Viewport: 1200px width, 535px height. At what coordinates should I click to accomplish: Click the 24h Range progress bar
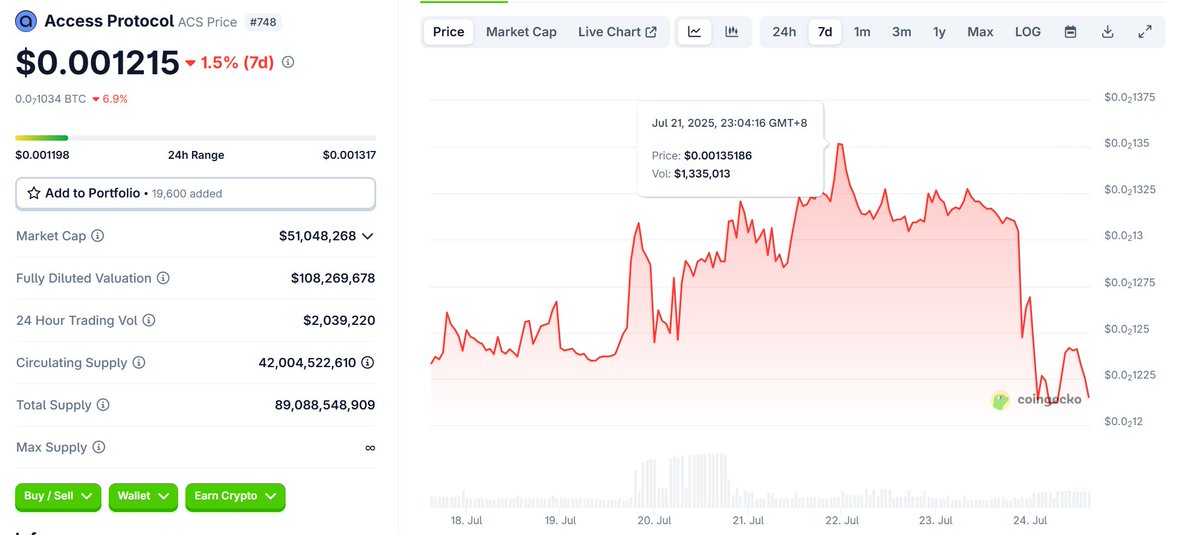coord(196,137)
